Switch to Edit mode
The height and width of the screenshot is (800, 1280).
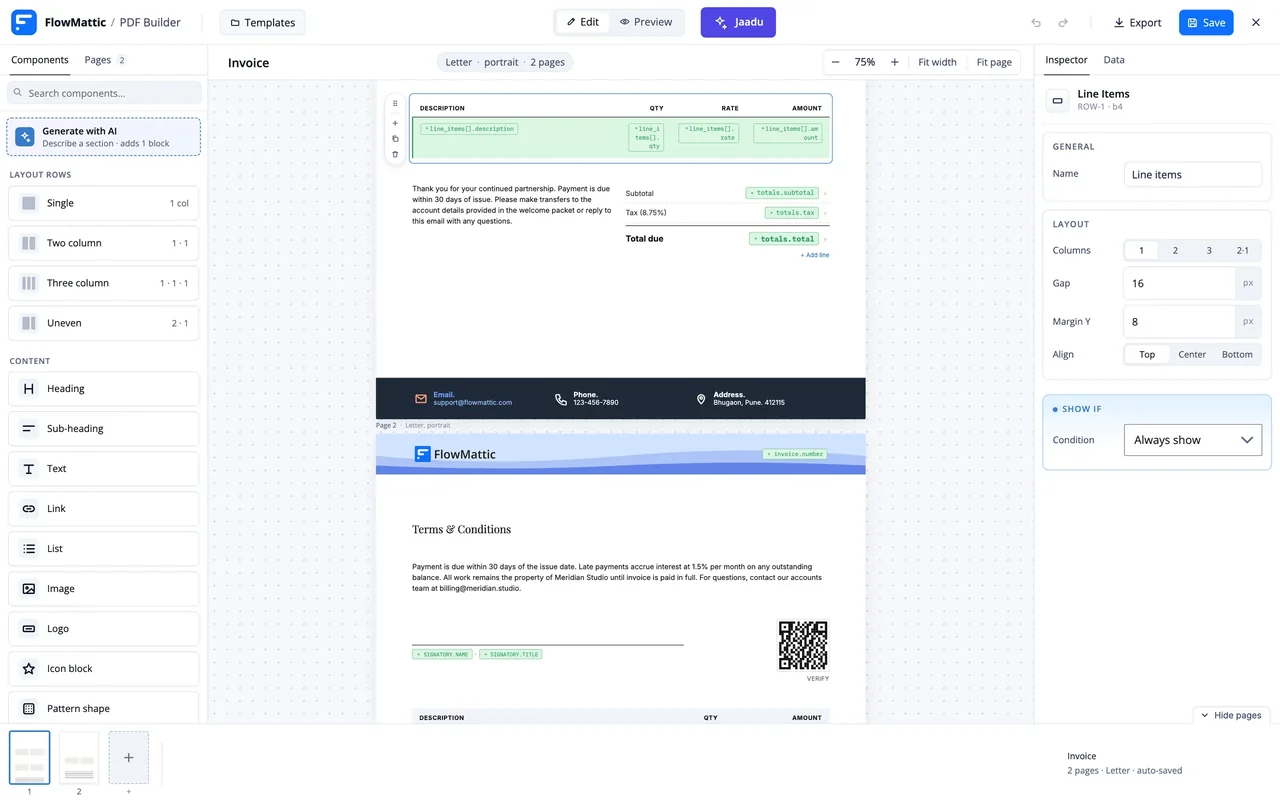[x=583, y=22]
